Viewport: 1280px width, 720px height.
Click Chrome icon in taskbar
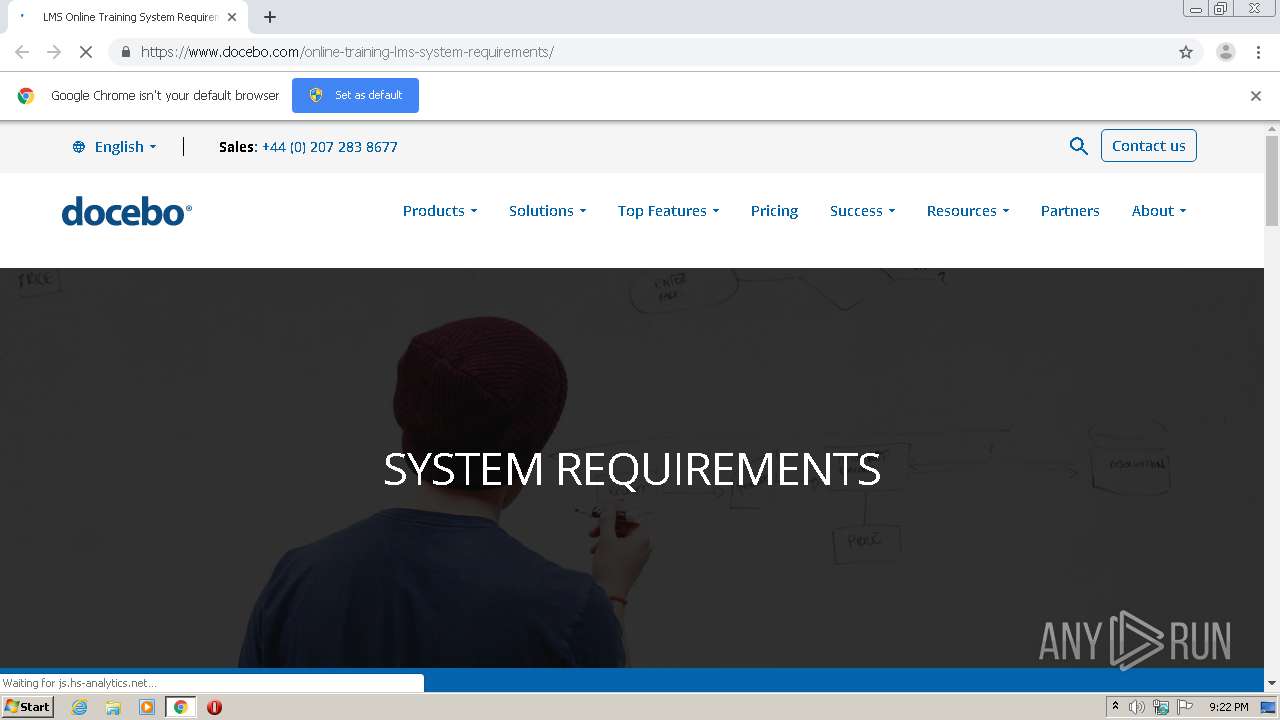pyautogui.click(x=180, y=707)
